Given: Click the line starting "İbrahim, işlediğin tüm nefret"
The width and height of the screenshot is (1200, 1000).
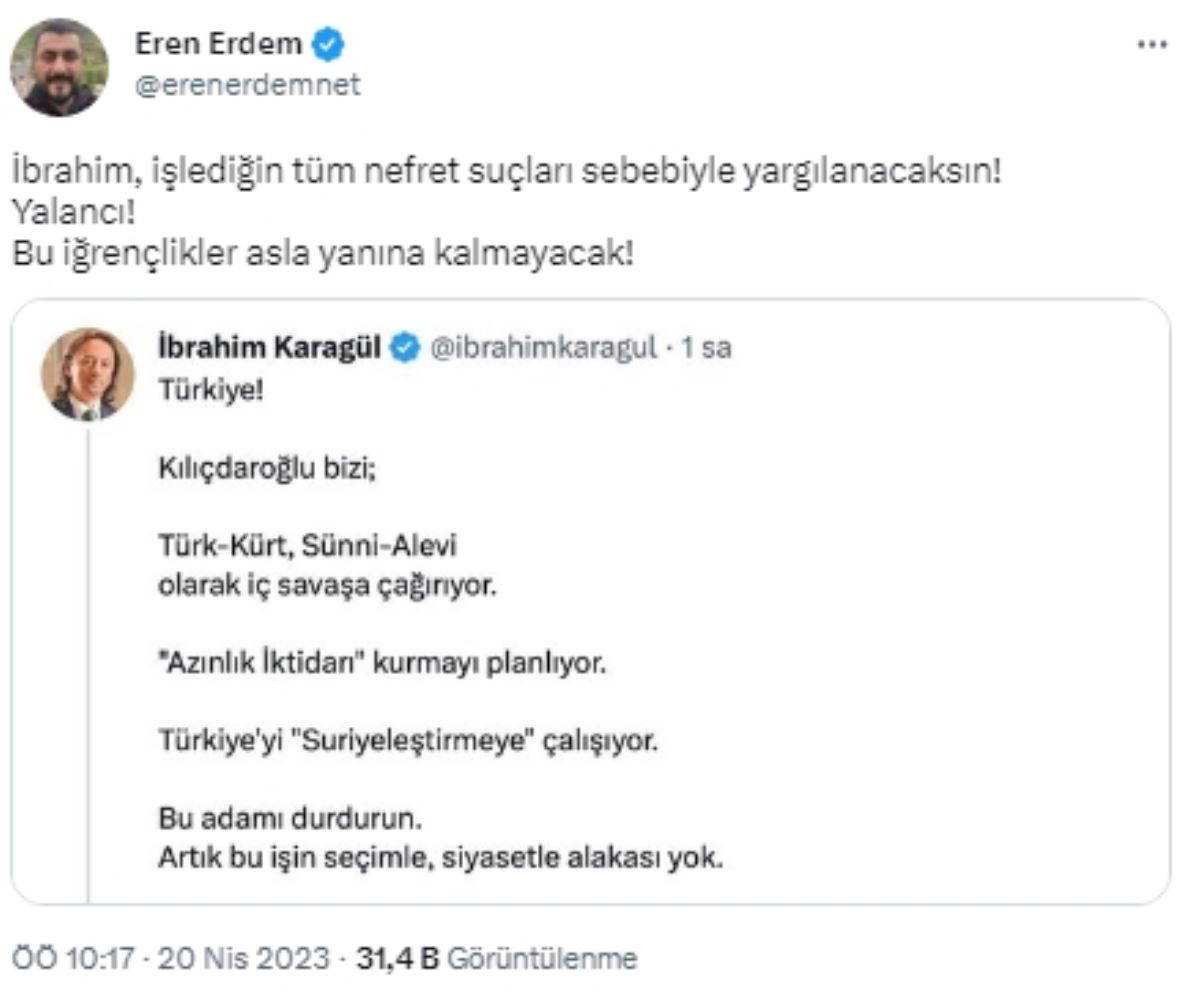Looking at the screenshot, I should click(507, 170).
